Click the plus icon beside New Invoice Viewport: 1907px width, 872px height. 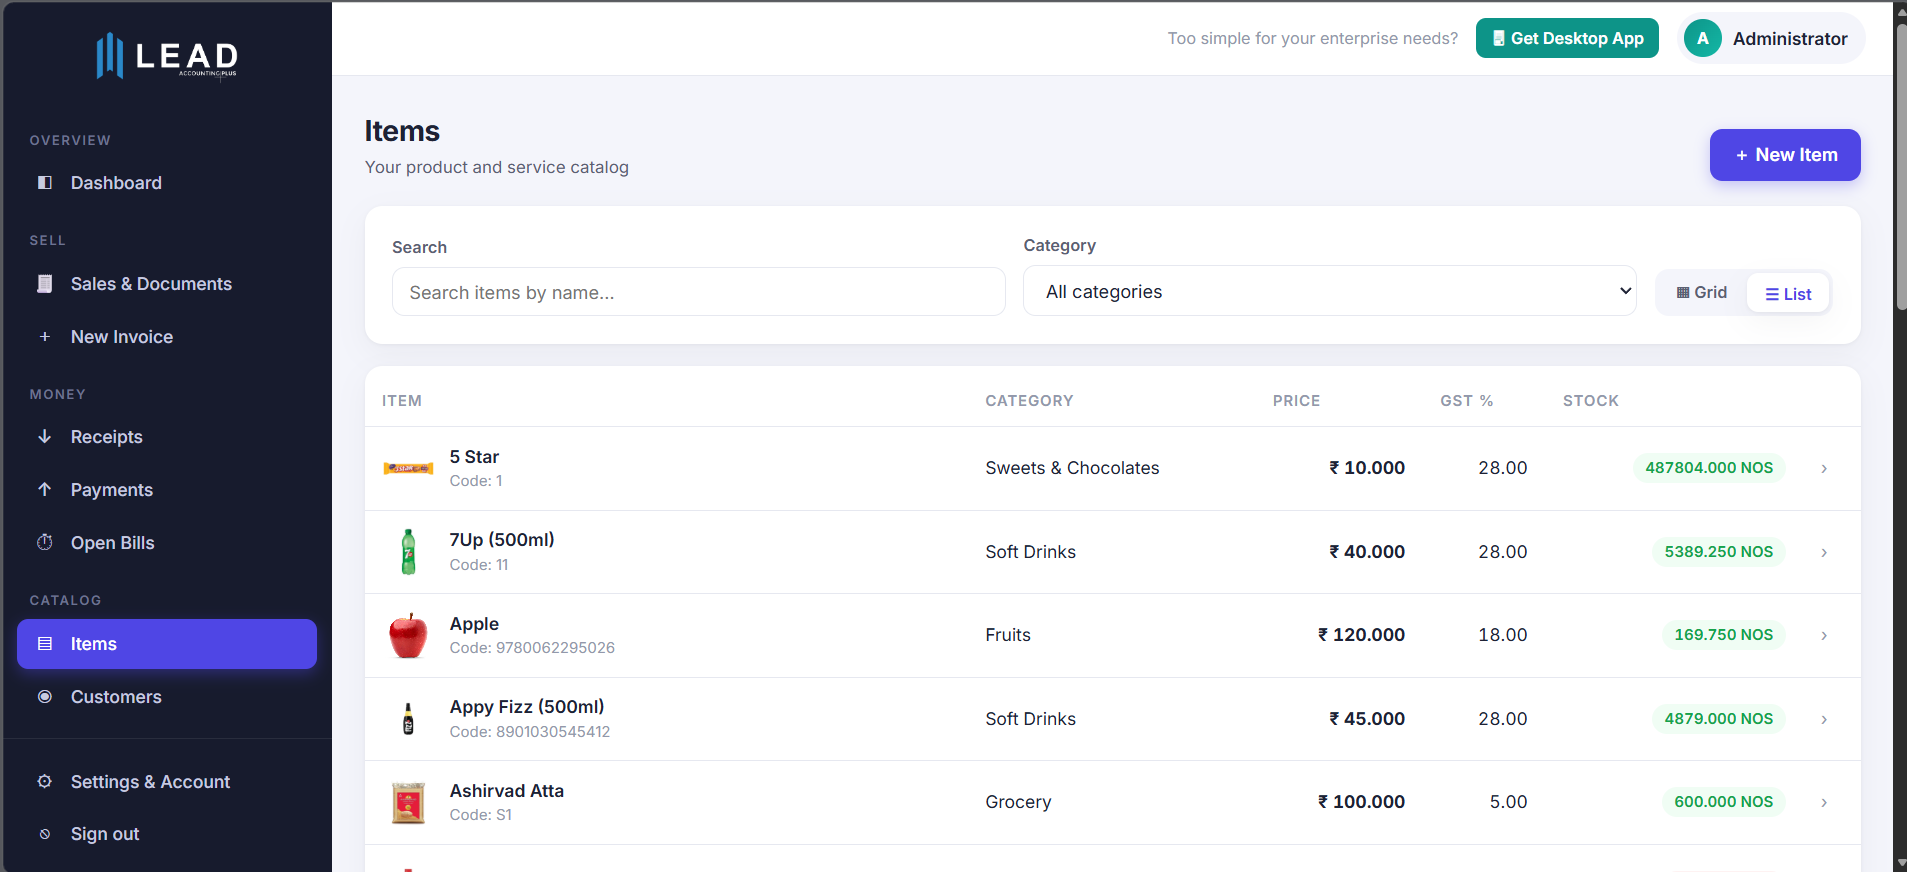tap(45, 337)
